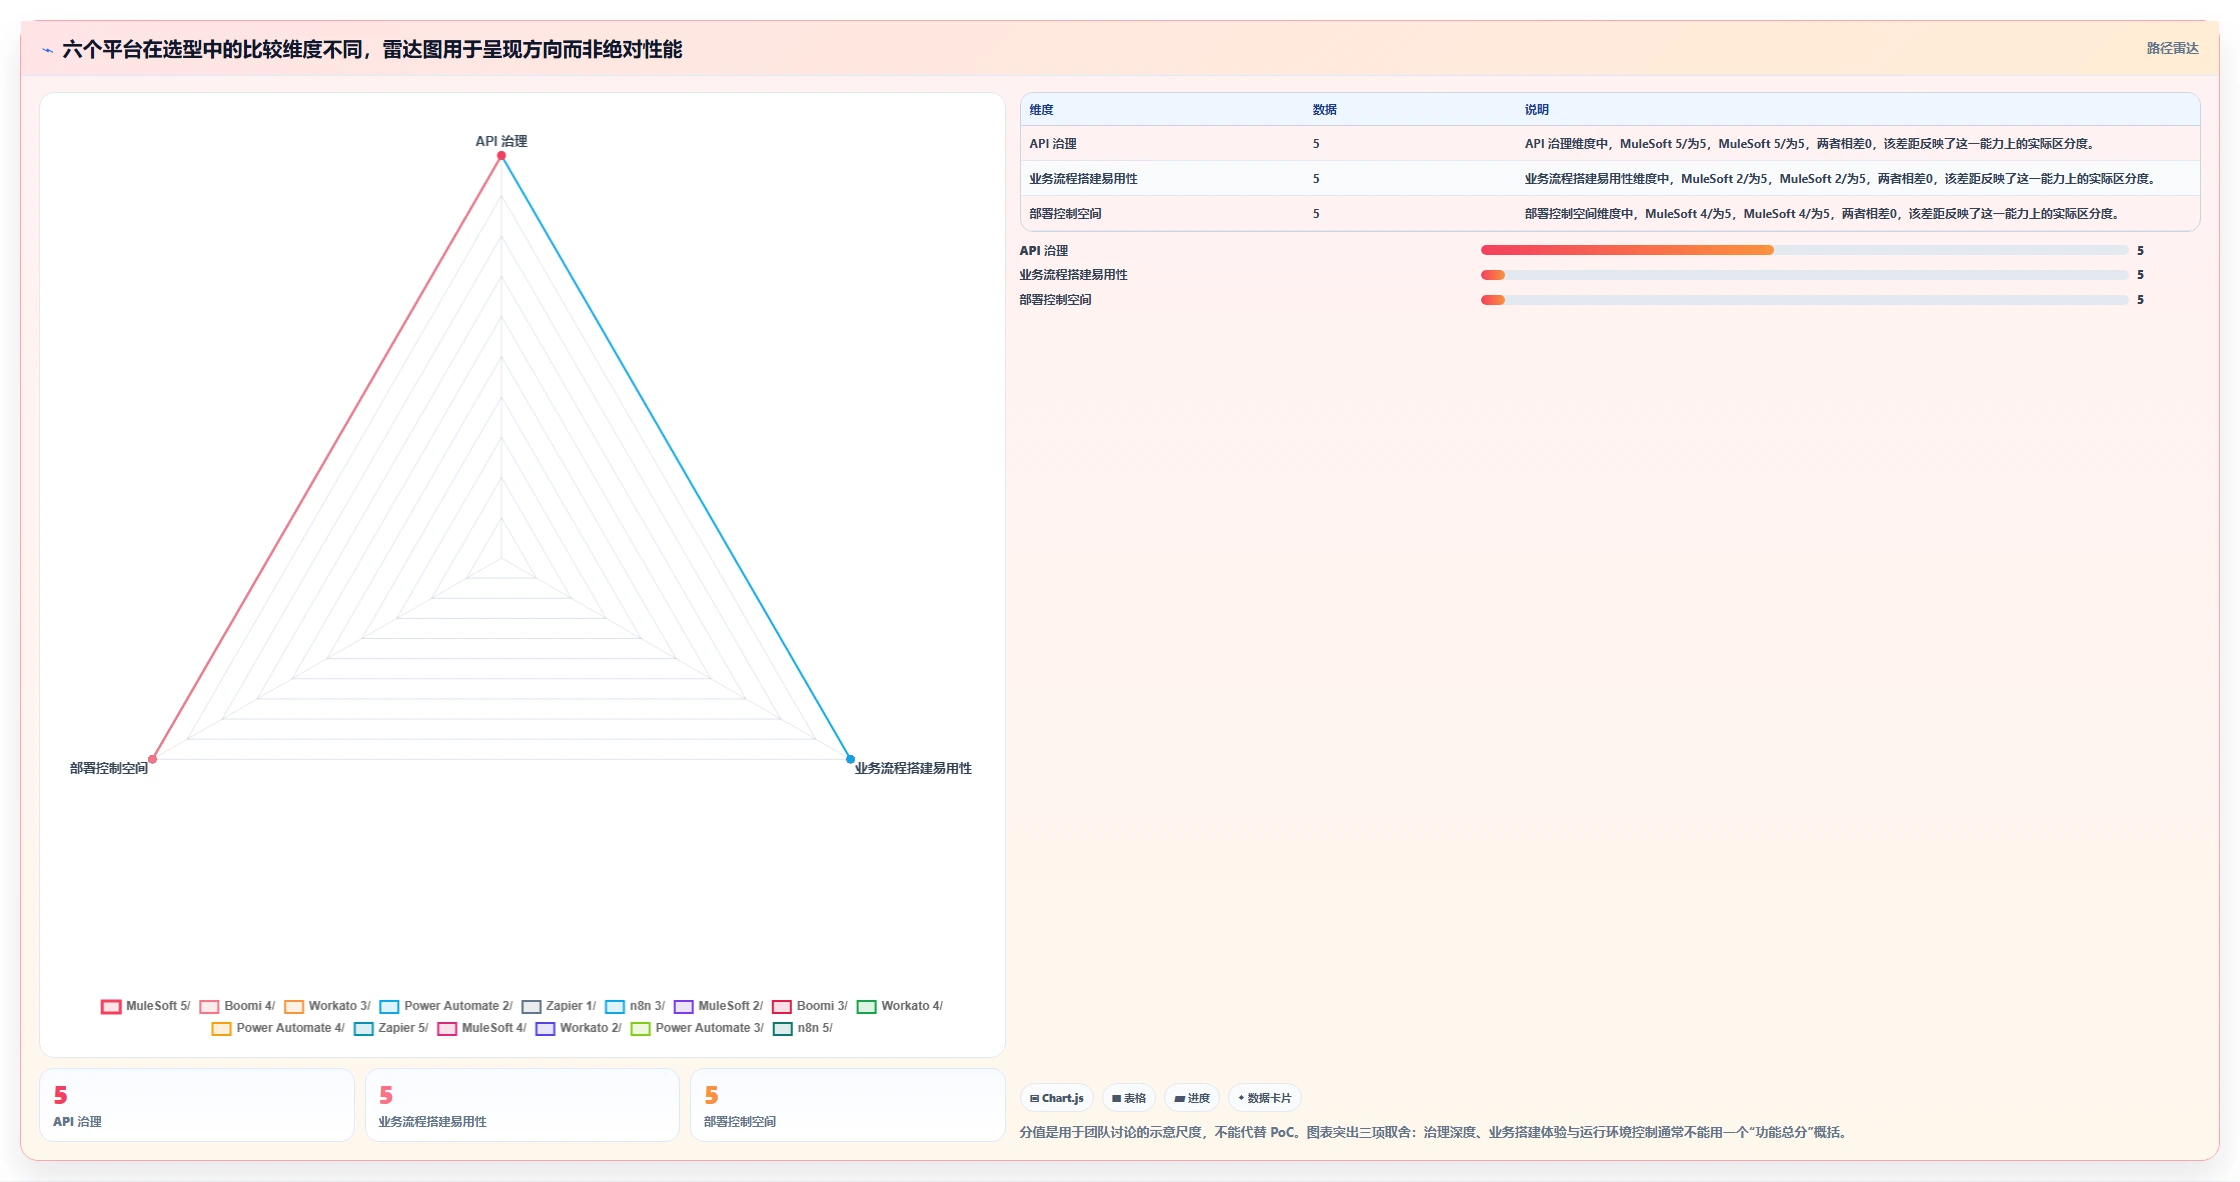
Task: Hide the Zapier 5/ legend series
Action: [x=391, y=1028]
